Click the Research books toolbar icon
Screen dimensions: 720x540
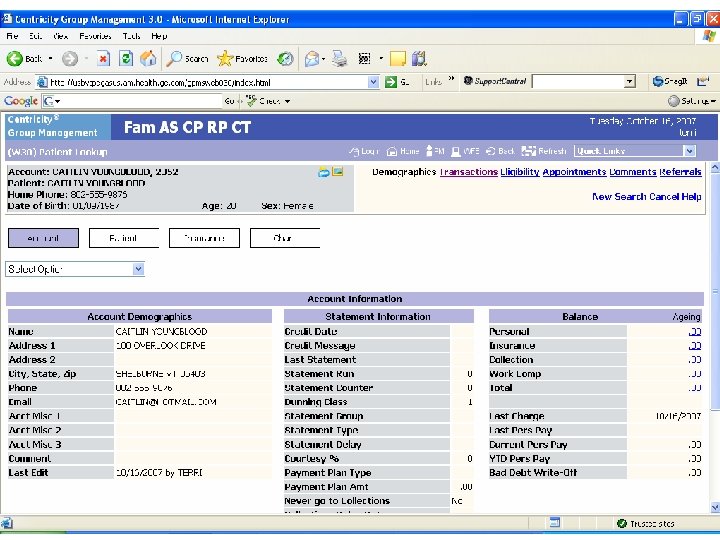click(419, 59)
